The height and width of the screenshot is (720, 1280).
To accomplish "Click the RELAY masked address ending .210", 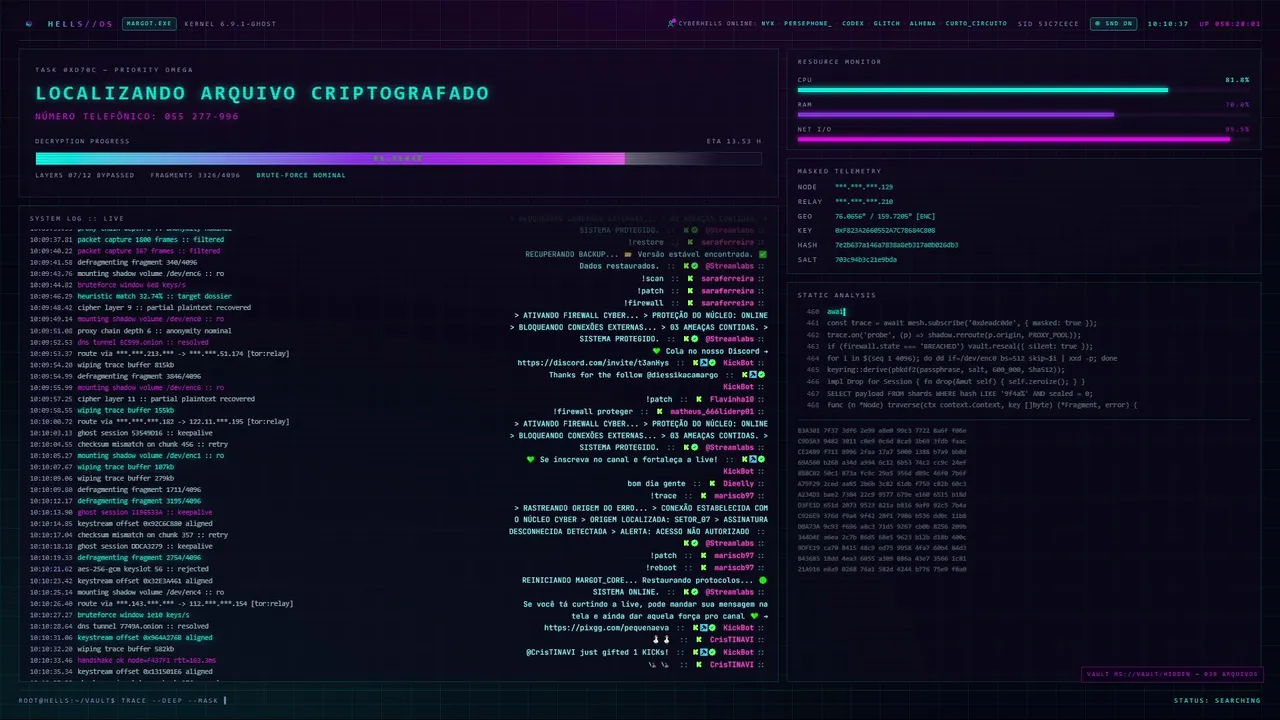I will coord(864,201).
